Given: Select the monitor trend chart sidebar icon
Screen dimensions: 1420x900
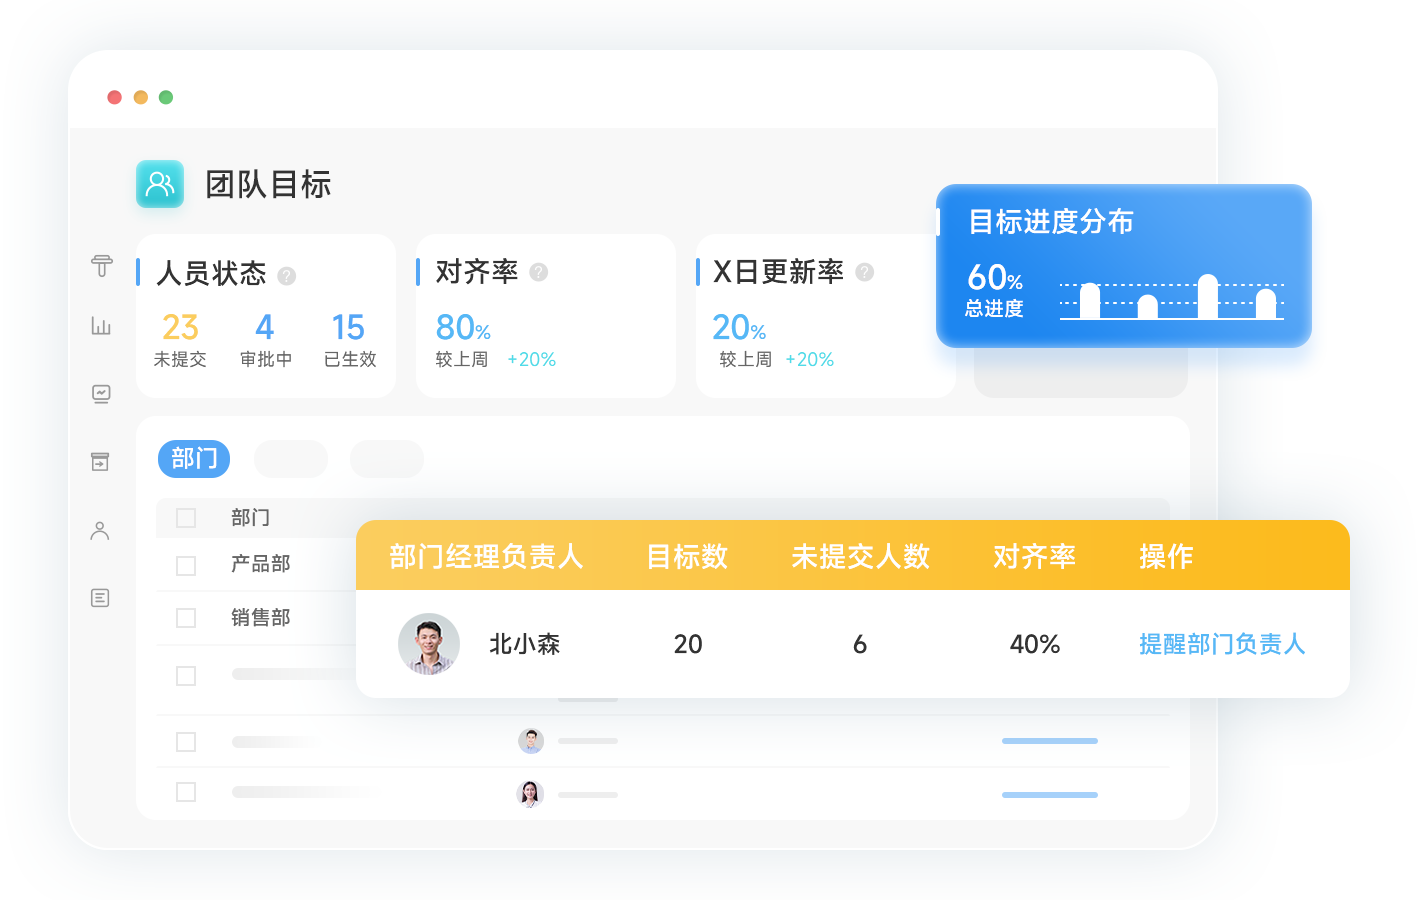Looking at the screenshot, I should point(101,394).
